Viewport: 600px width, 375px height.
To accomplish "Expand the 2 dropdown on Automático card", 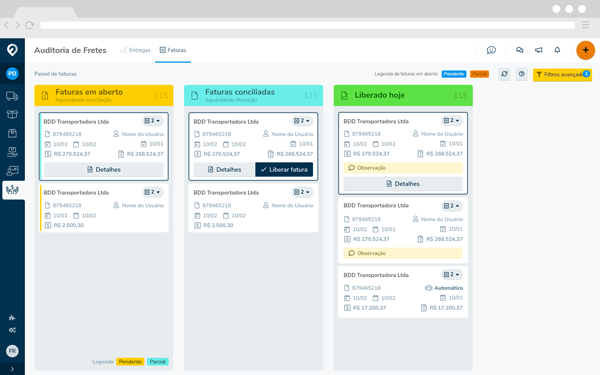I will [x=452, y=274].
